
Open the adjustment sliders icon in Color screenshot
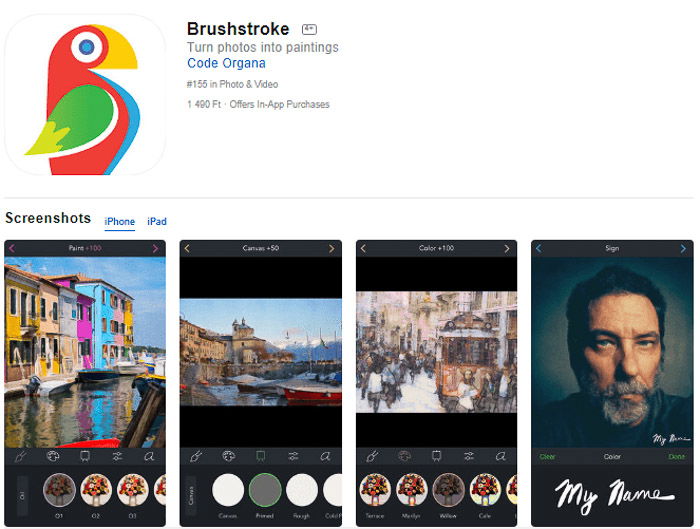point(468,456)
